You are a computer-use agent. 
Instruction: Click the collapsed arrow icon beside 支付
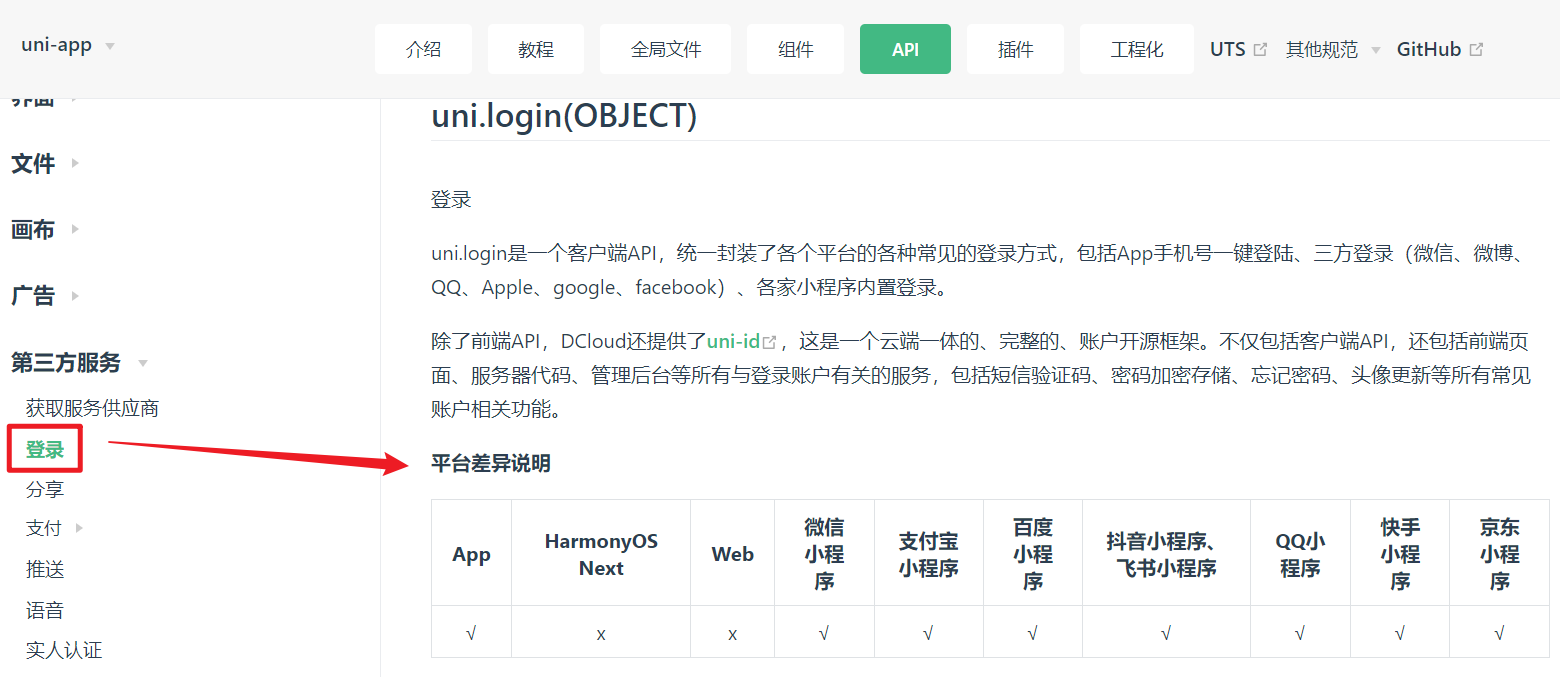(80, 528)
